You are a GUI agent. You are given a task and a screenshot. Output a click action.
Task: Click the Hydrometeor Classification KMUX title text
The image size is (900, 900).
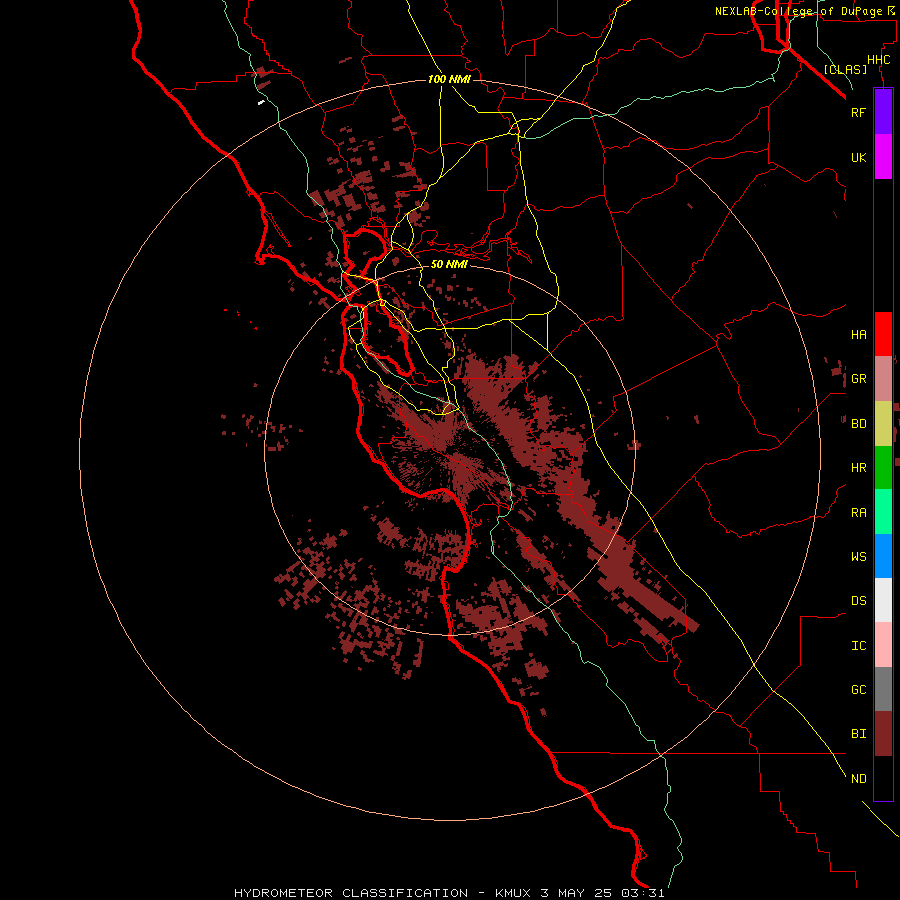[449, 893]
